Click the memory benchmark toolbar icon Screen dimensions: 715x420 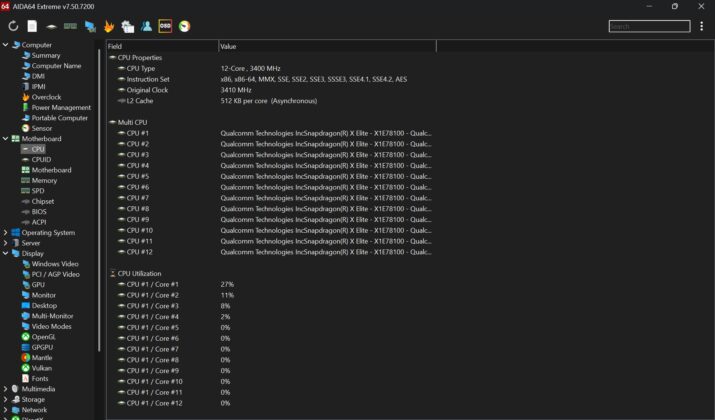[x=70, y=26]
